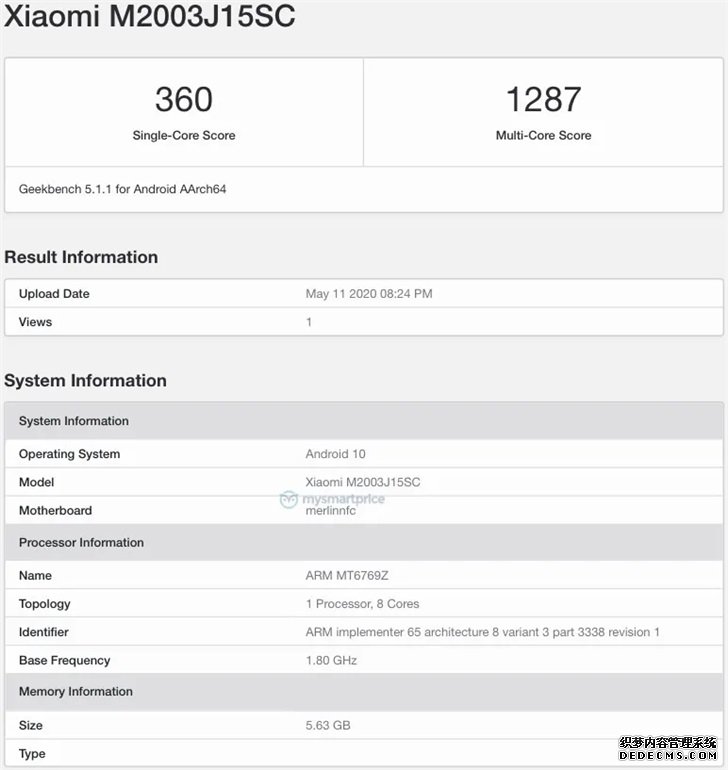728x770 pixels.
Task: Click the upload date May 11 2020 value
Action: point(368,294)
